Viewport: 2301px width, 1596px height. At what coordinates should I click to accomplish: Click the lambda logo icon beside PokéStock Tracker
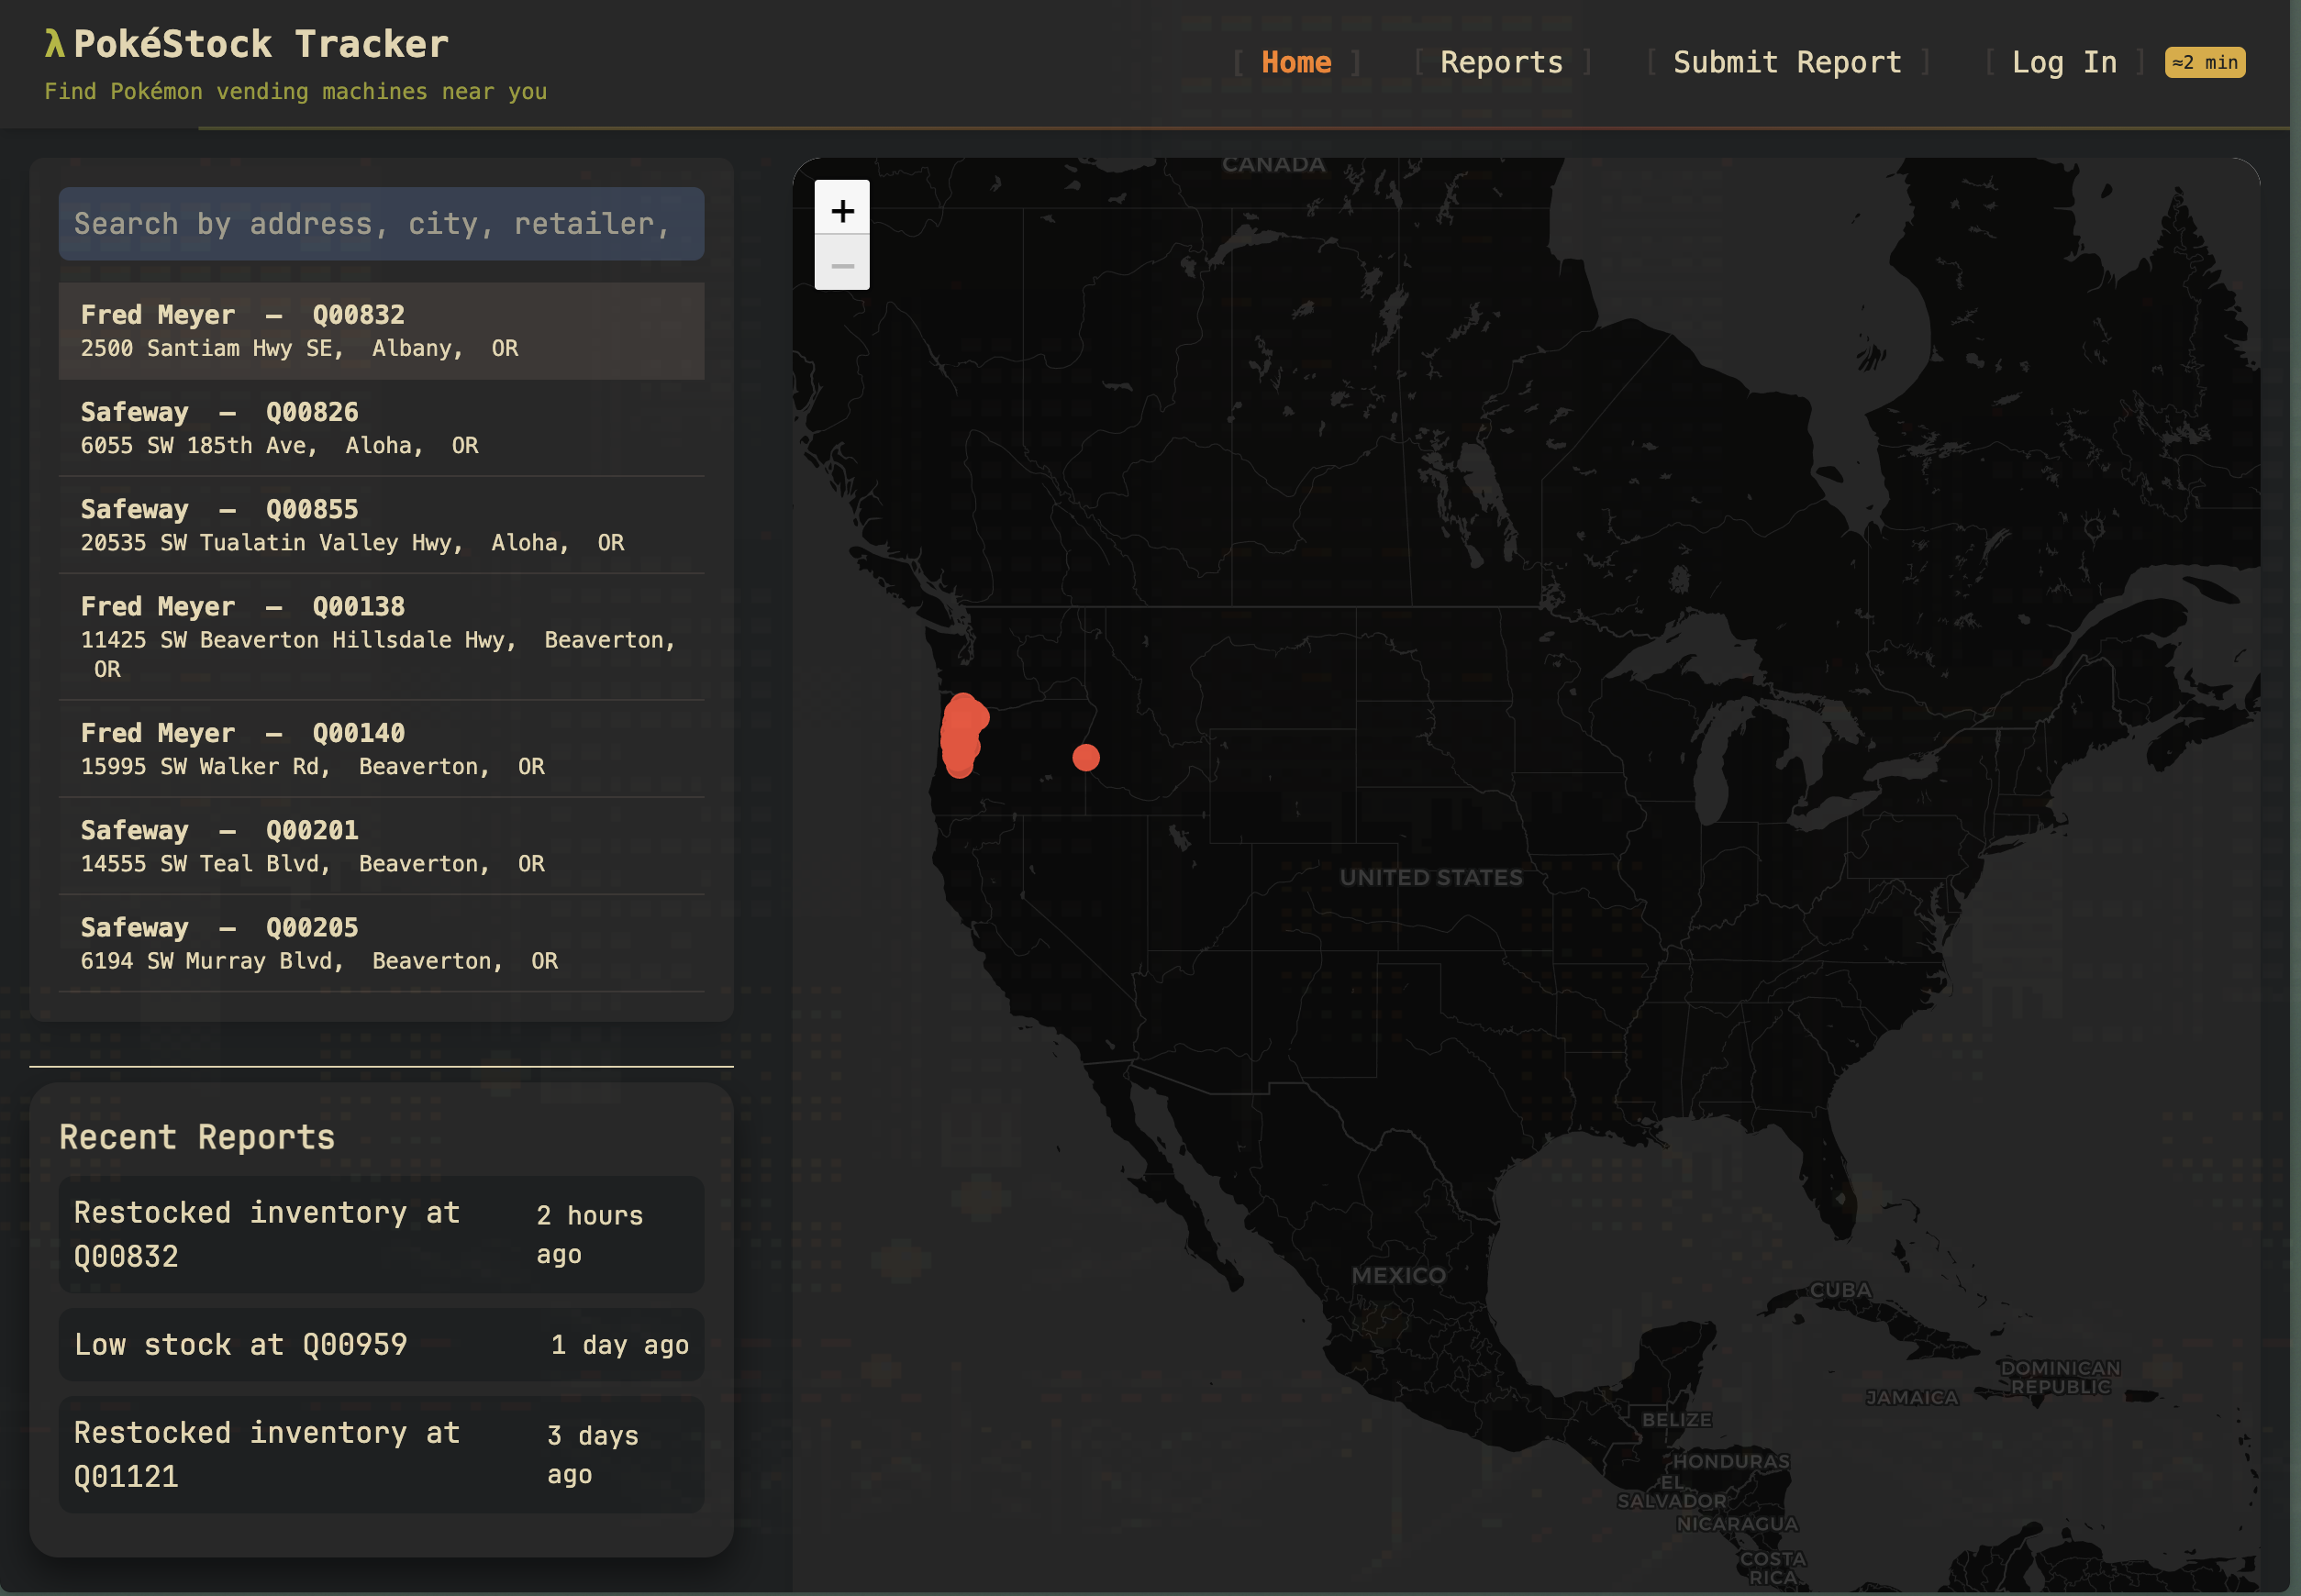point(54,44)
